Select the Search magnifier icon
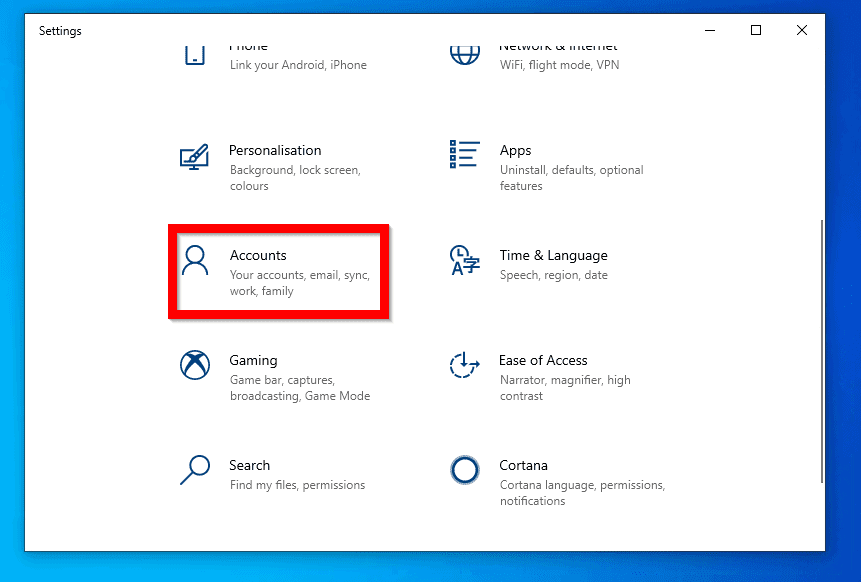This screenshot has width=861, height=582. click(x=194, y=470)
